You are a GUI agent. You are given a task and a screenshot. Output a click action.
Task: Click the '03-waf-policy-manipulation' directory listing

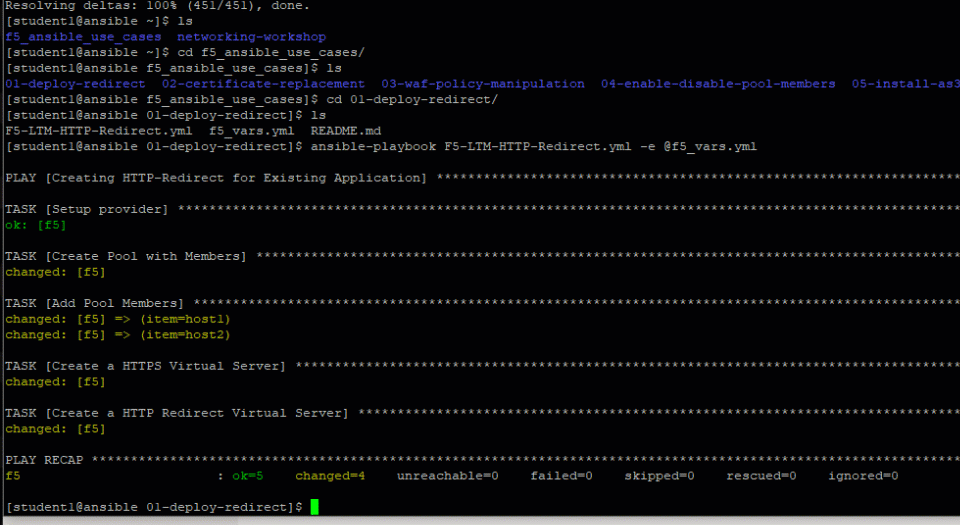(x=482, y=84)
